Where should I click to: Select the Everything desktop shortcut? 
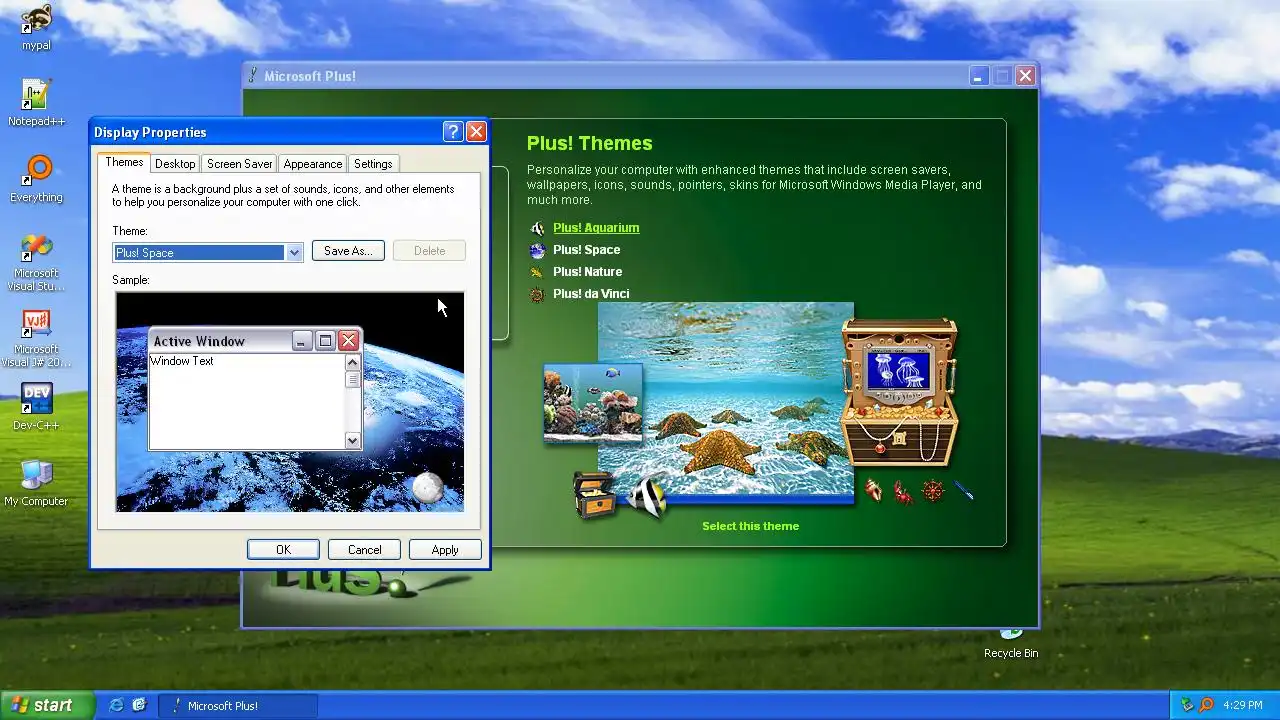coord(36,179)
